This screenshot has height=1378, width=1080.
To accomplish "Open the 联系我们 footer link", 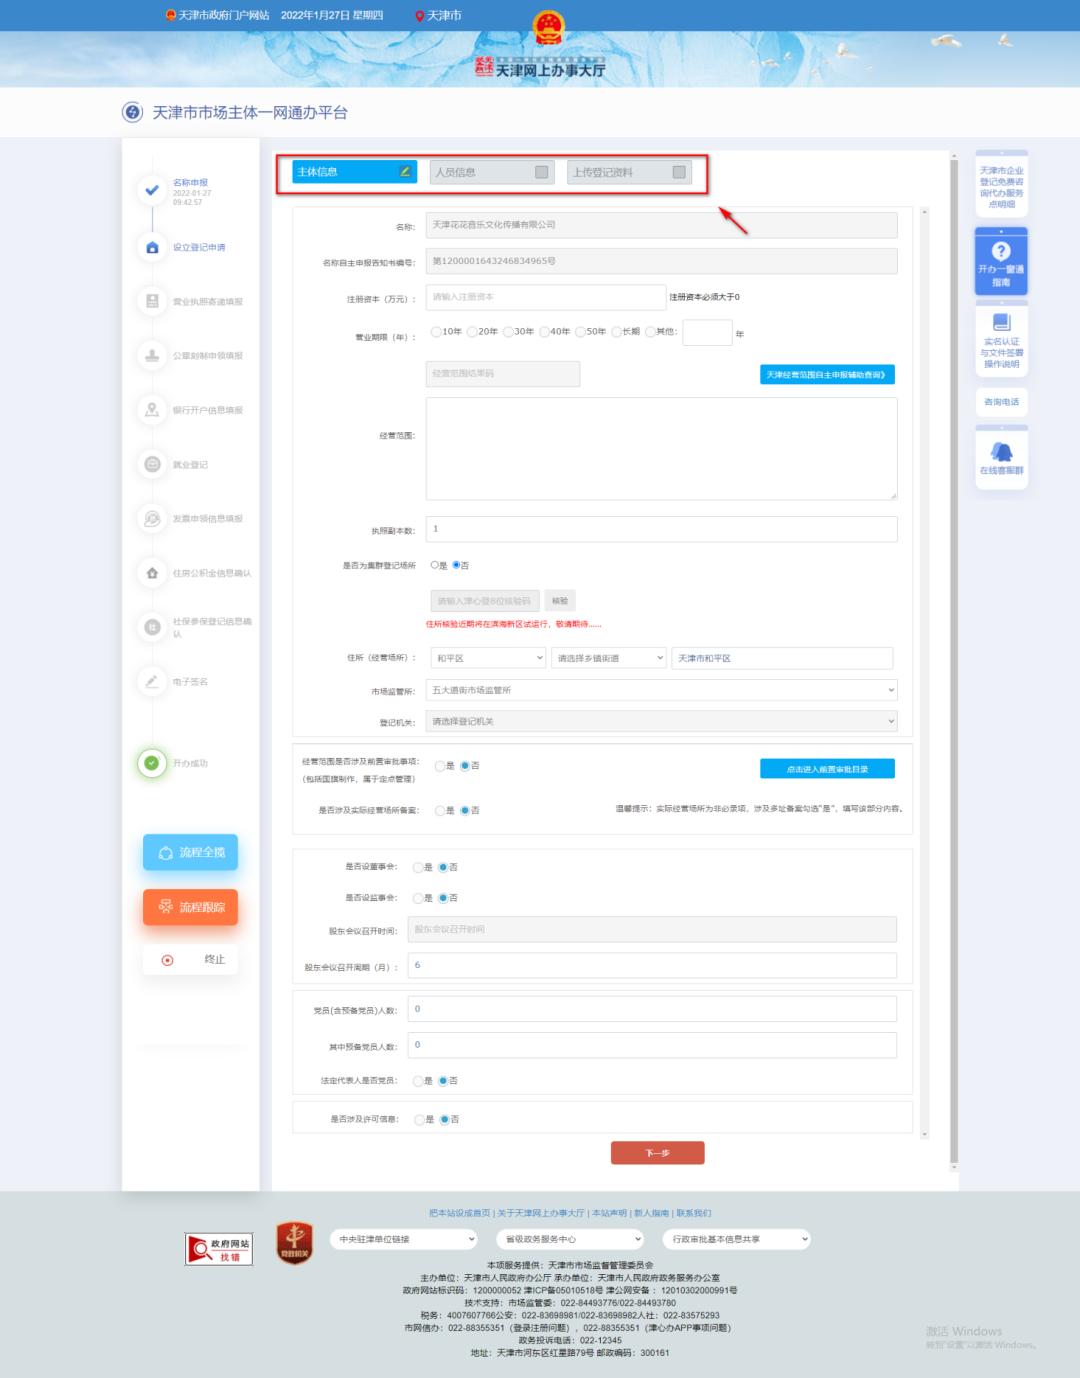I will [x=694, y=1213].
